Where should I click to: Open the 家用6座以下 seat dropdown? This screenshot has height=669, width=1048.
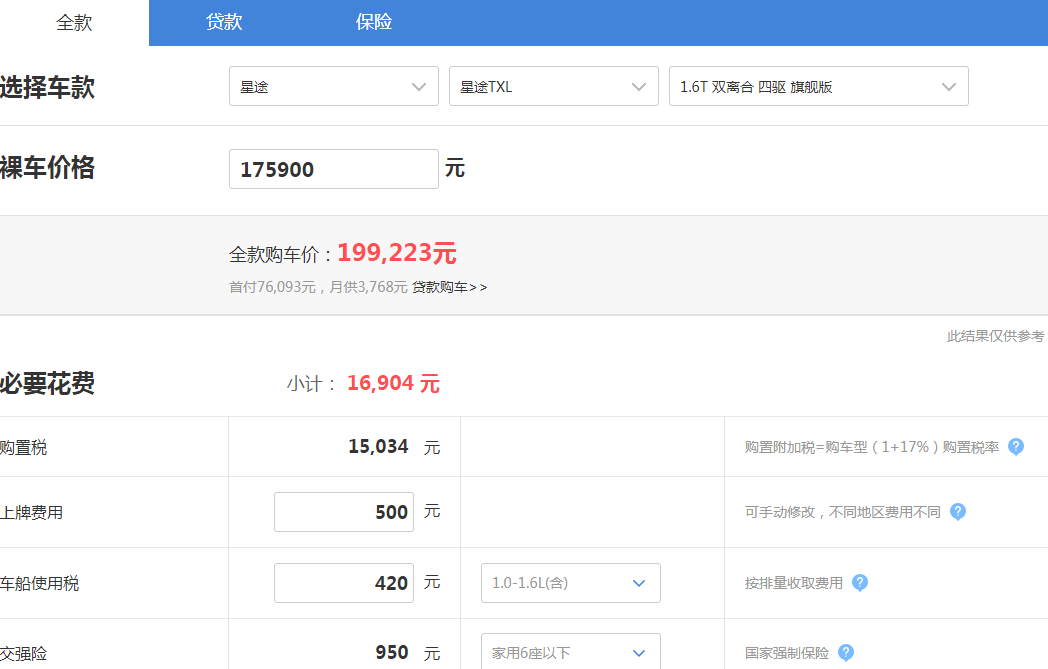pos(571,652)
